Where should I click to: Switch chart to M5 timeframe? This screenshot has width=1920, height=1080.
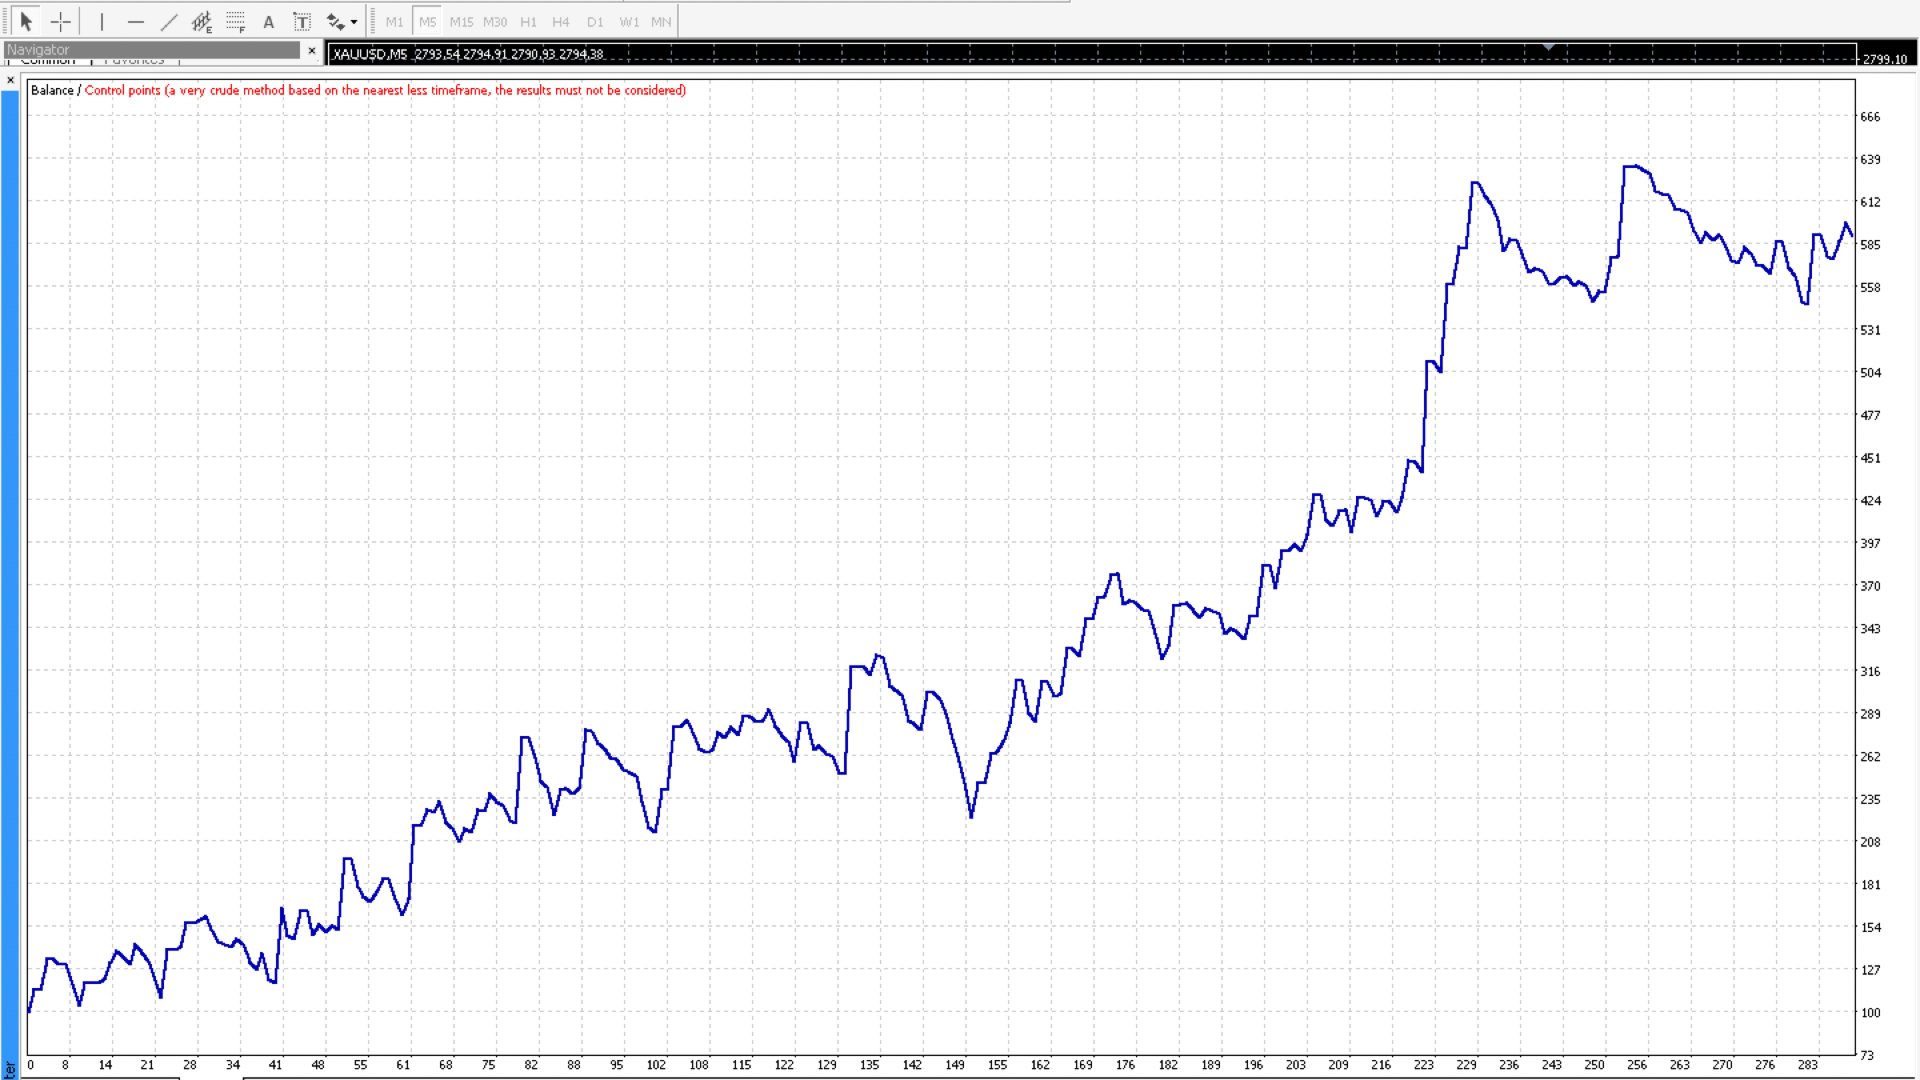[428, 21]
